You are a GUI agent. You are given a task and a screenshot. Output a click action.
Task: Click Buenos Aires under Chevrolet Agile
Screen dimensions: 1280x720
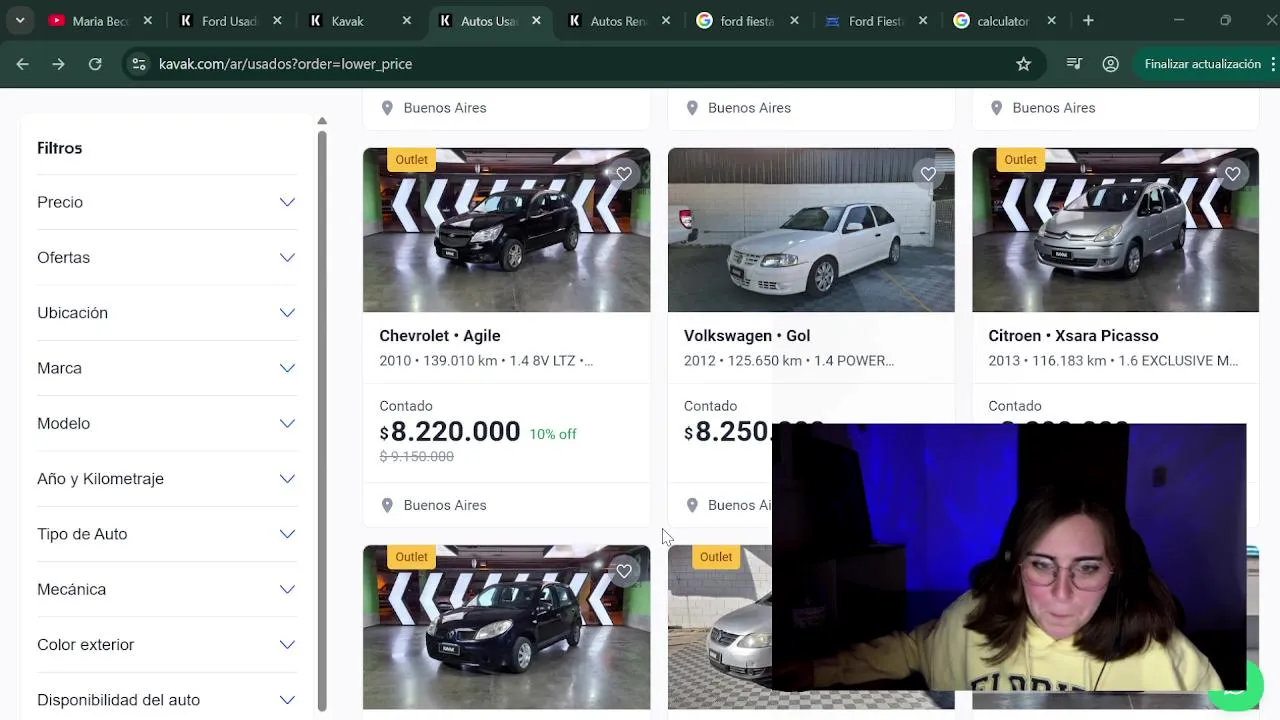click(x=445, y=505)
